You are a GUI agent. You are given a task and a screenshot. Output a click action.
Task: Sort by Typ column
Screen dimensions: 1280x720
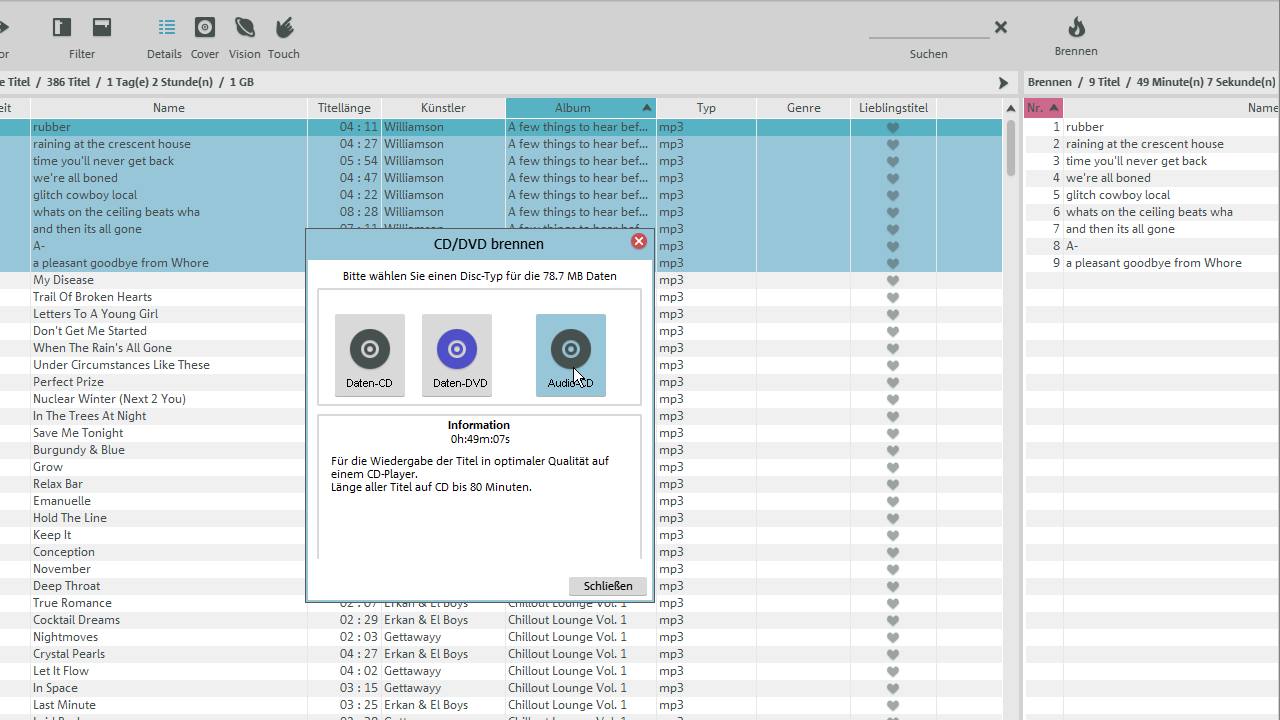706,107
